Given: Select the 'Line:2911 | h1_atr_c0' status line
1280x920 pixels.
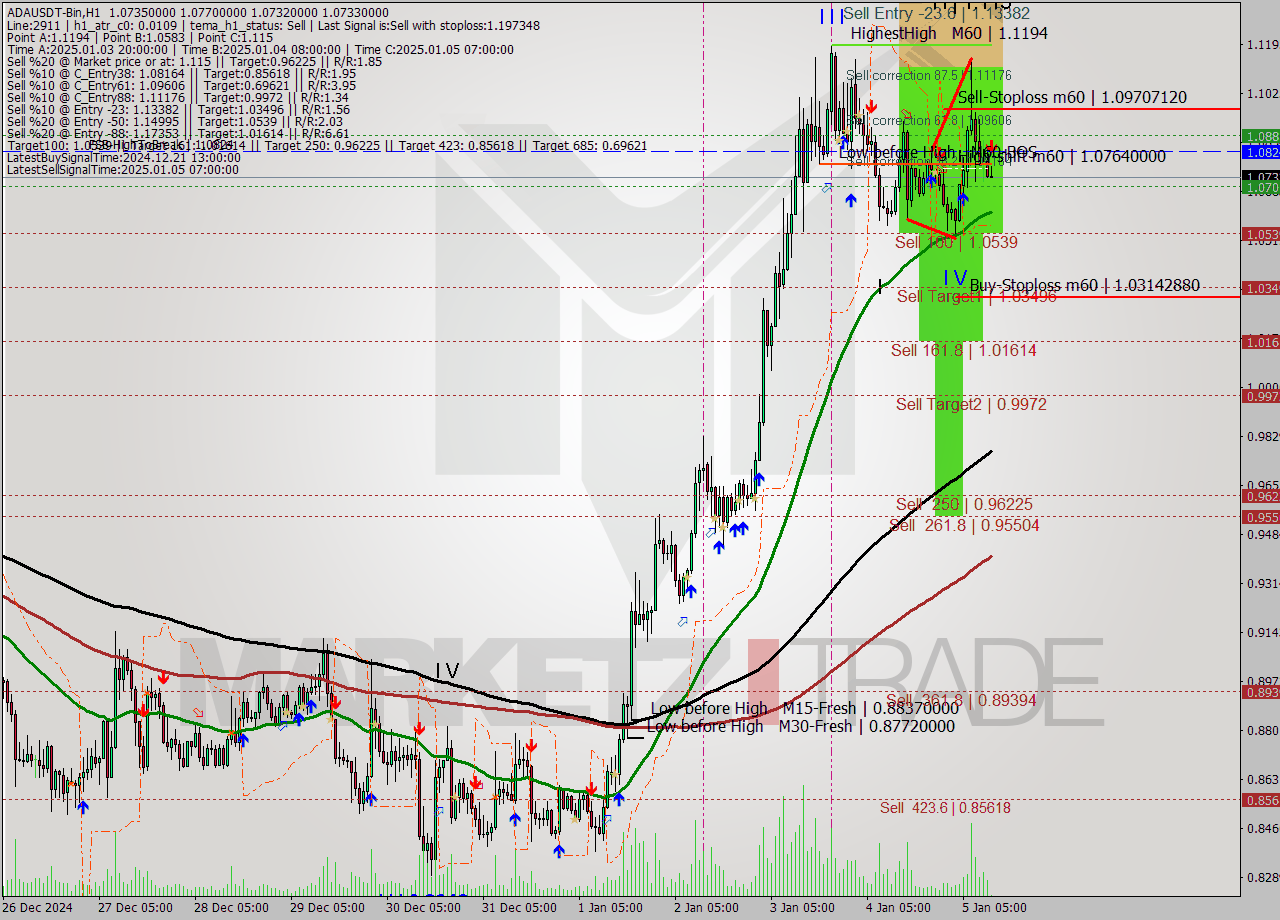Looking at the screenshot, I should (x=272, y=26).
